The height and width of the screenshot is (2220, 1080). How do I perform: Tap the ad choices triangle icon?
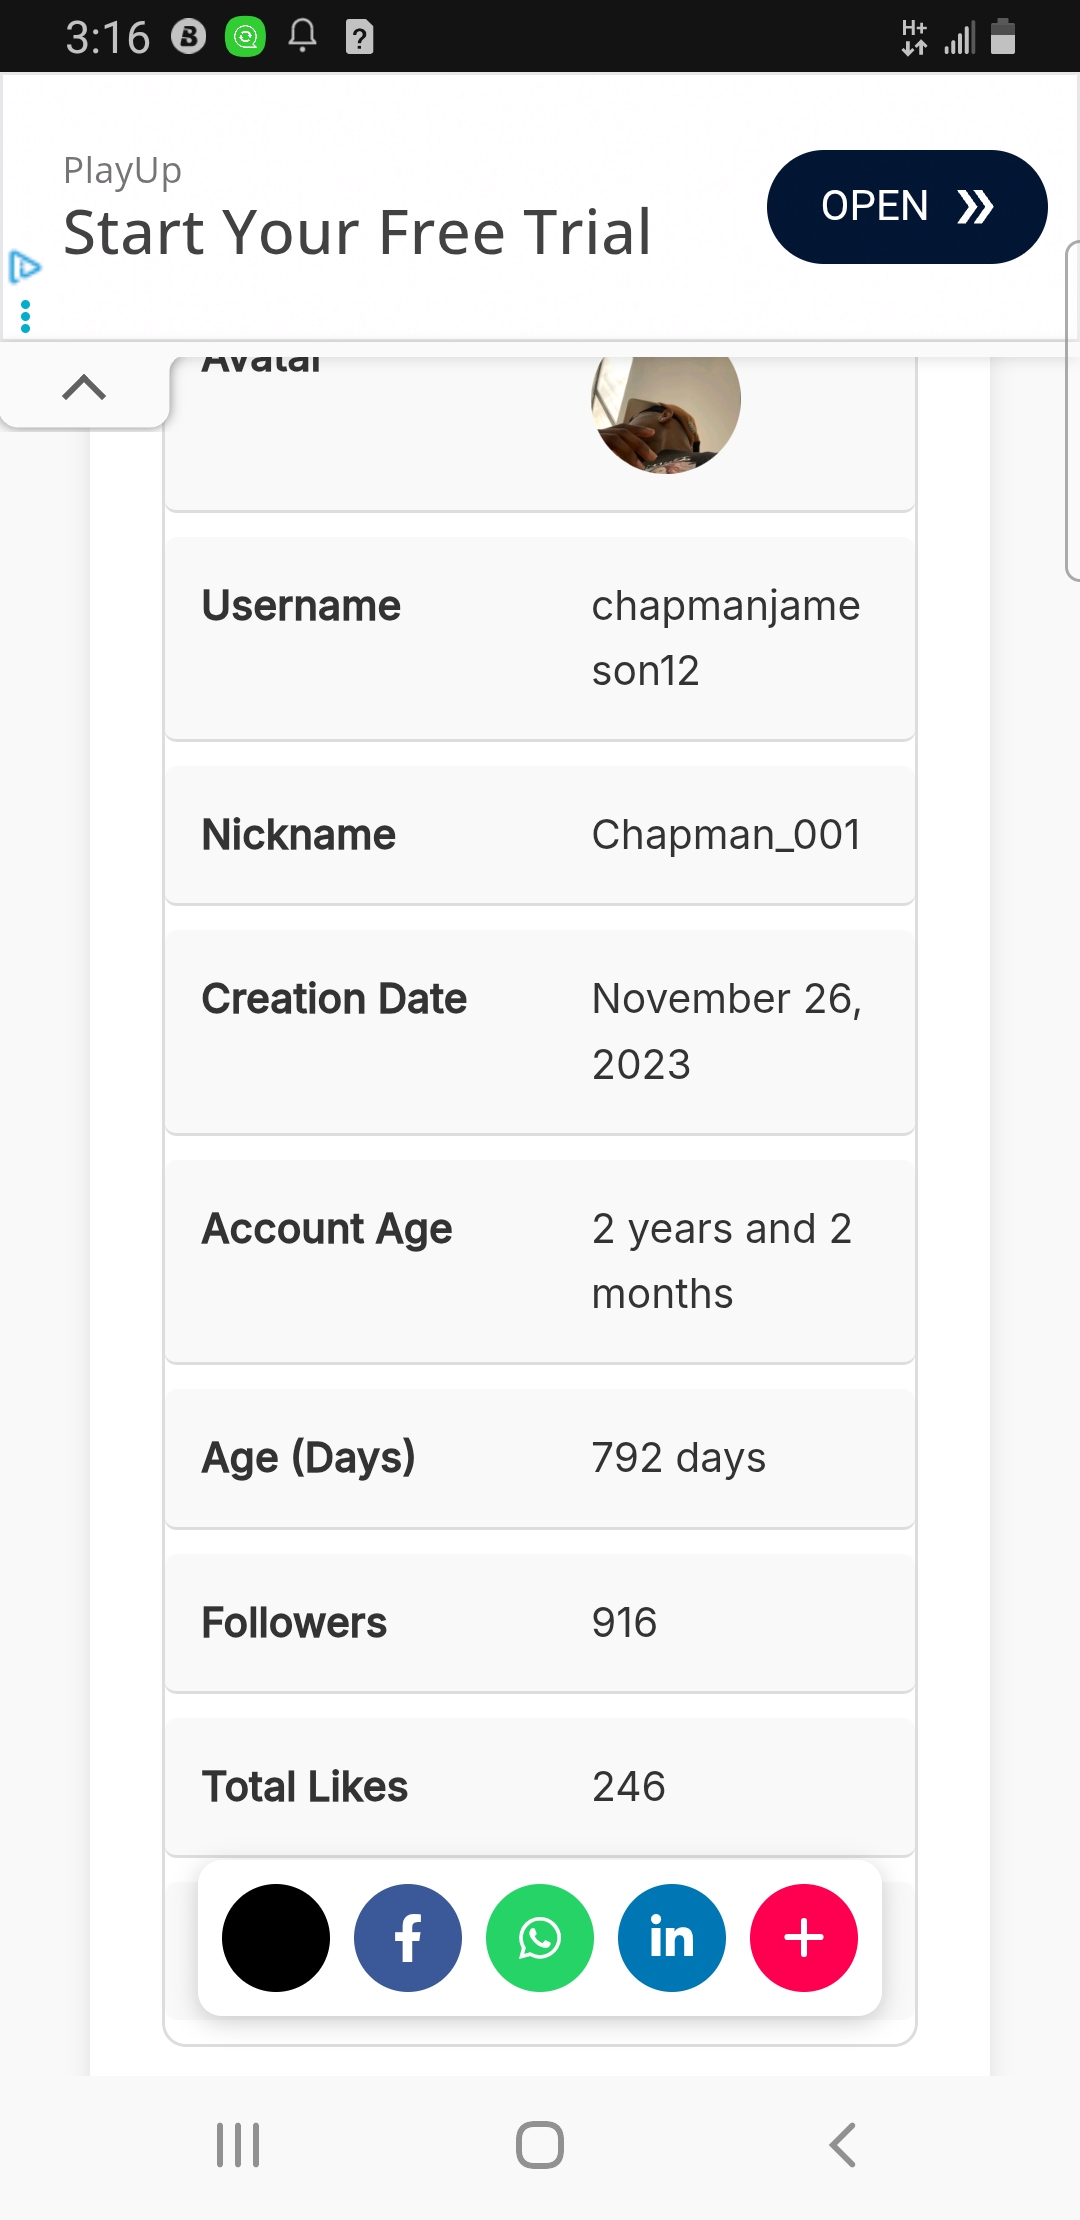[x=24, y=267]
